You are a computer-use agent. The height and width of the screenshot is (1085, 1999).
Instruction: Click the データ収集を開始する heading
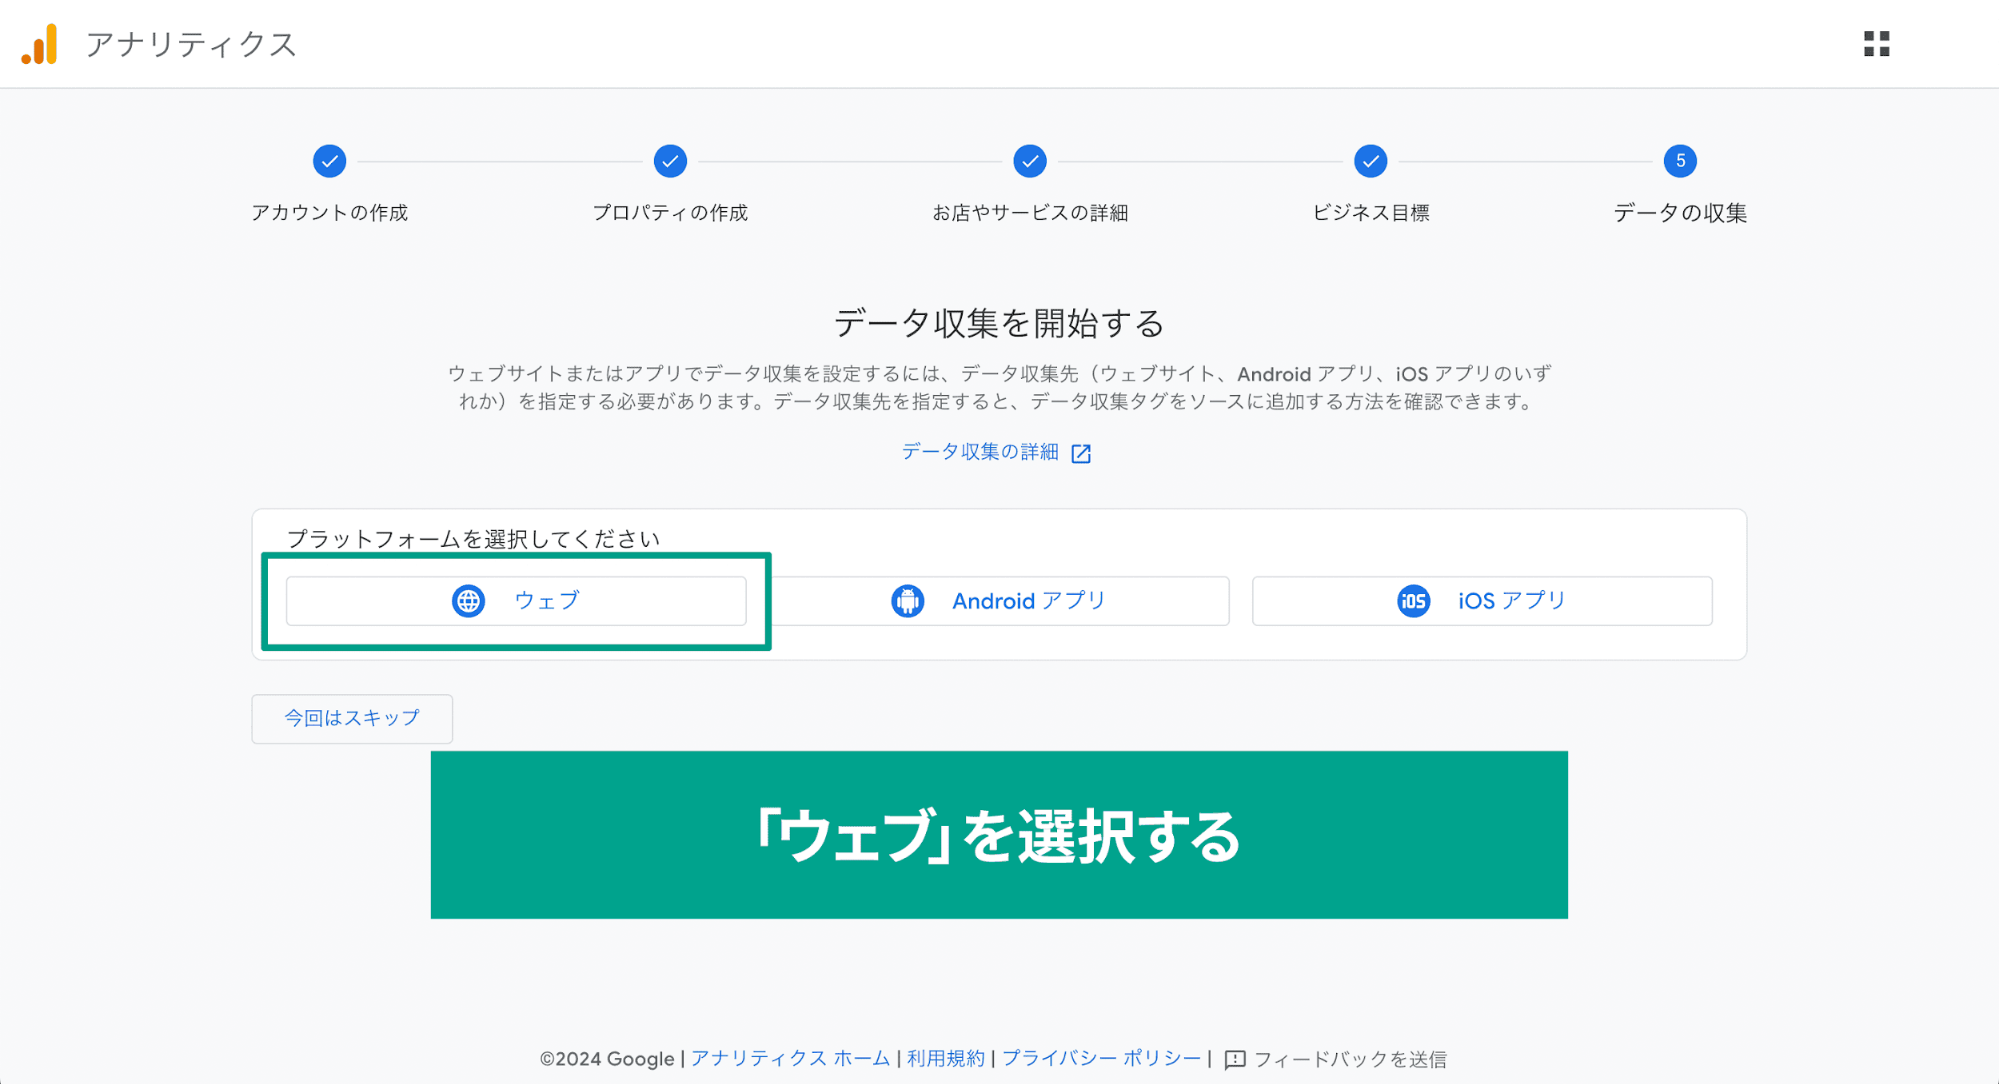999,323
